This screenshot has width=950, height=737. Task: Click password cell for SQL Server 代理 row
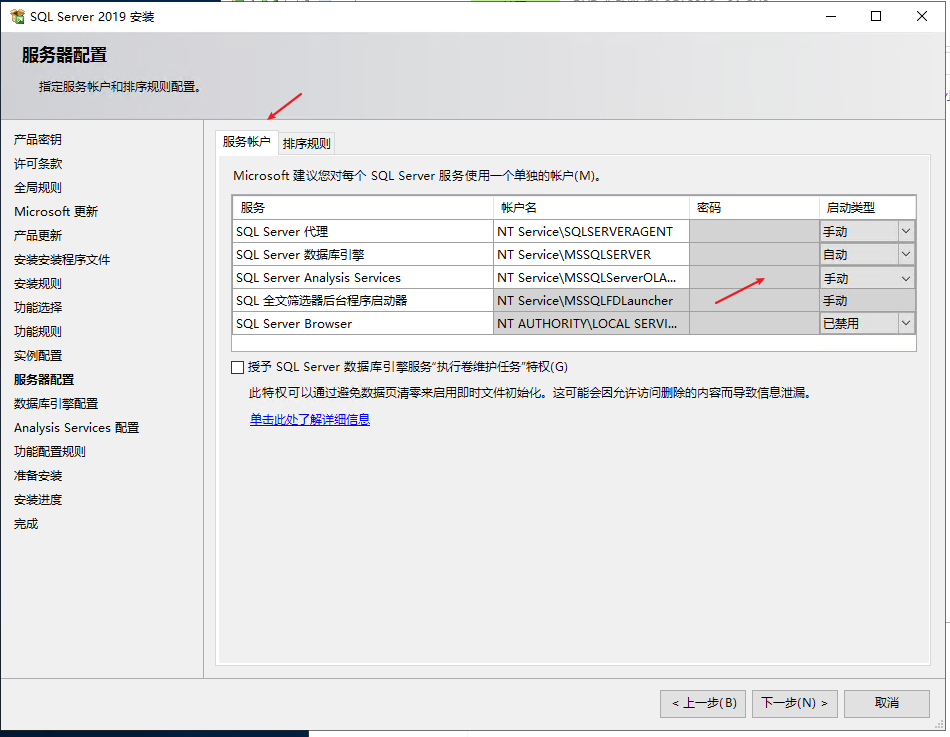click(754, 232)
